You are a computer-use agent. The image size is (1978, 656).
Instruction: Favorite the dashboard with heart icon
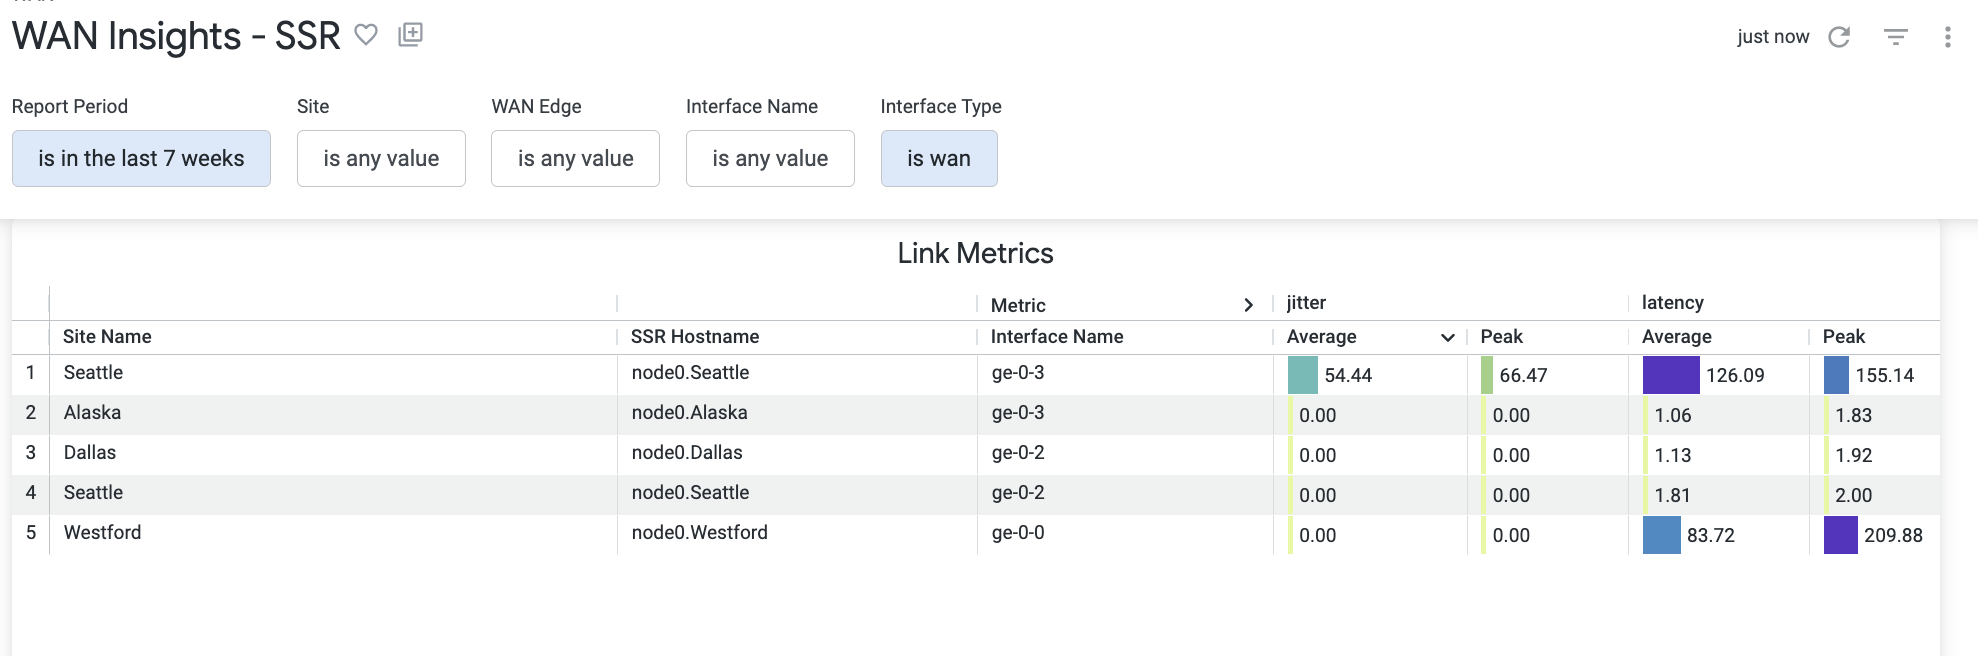(366, 35)
